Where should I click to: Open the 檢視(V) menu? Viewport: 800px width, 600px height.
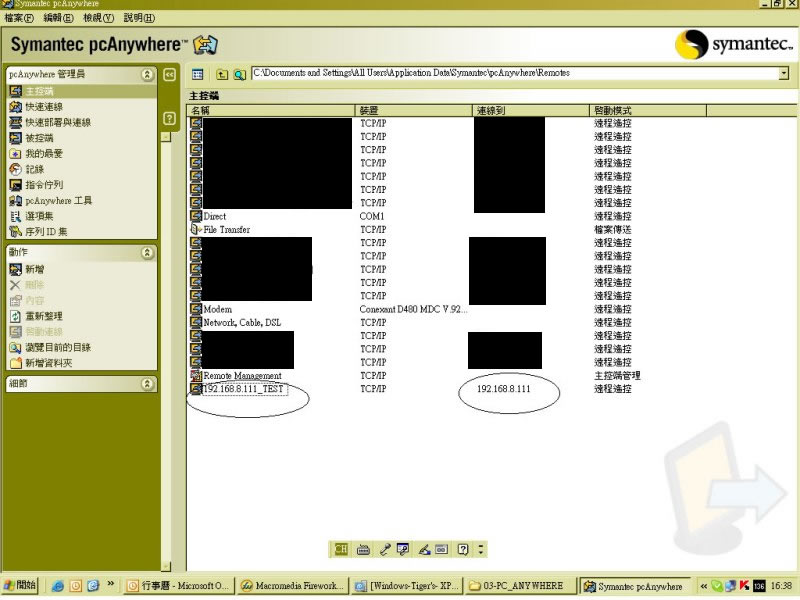(98, 18)
